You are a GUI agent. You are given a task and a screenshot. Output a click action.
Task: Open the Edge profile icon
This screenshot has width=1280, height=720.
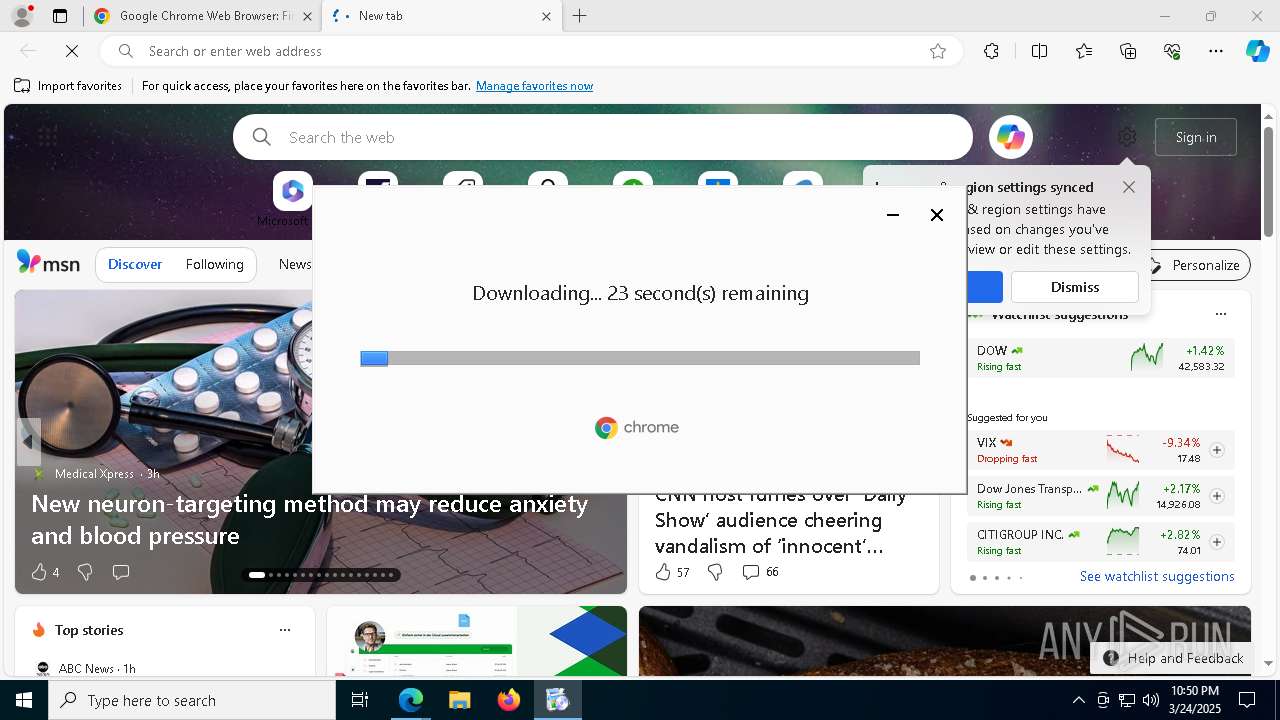click(x=21, y=16)
